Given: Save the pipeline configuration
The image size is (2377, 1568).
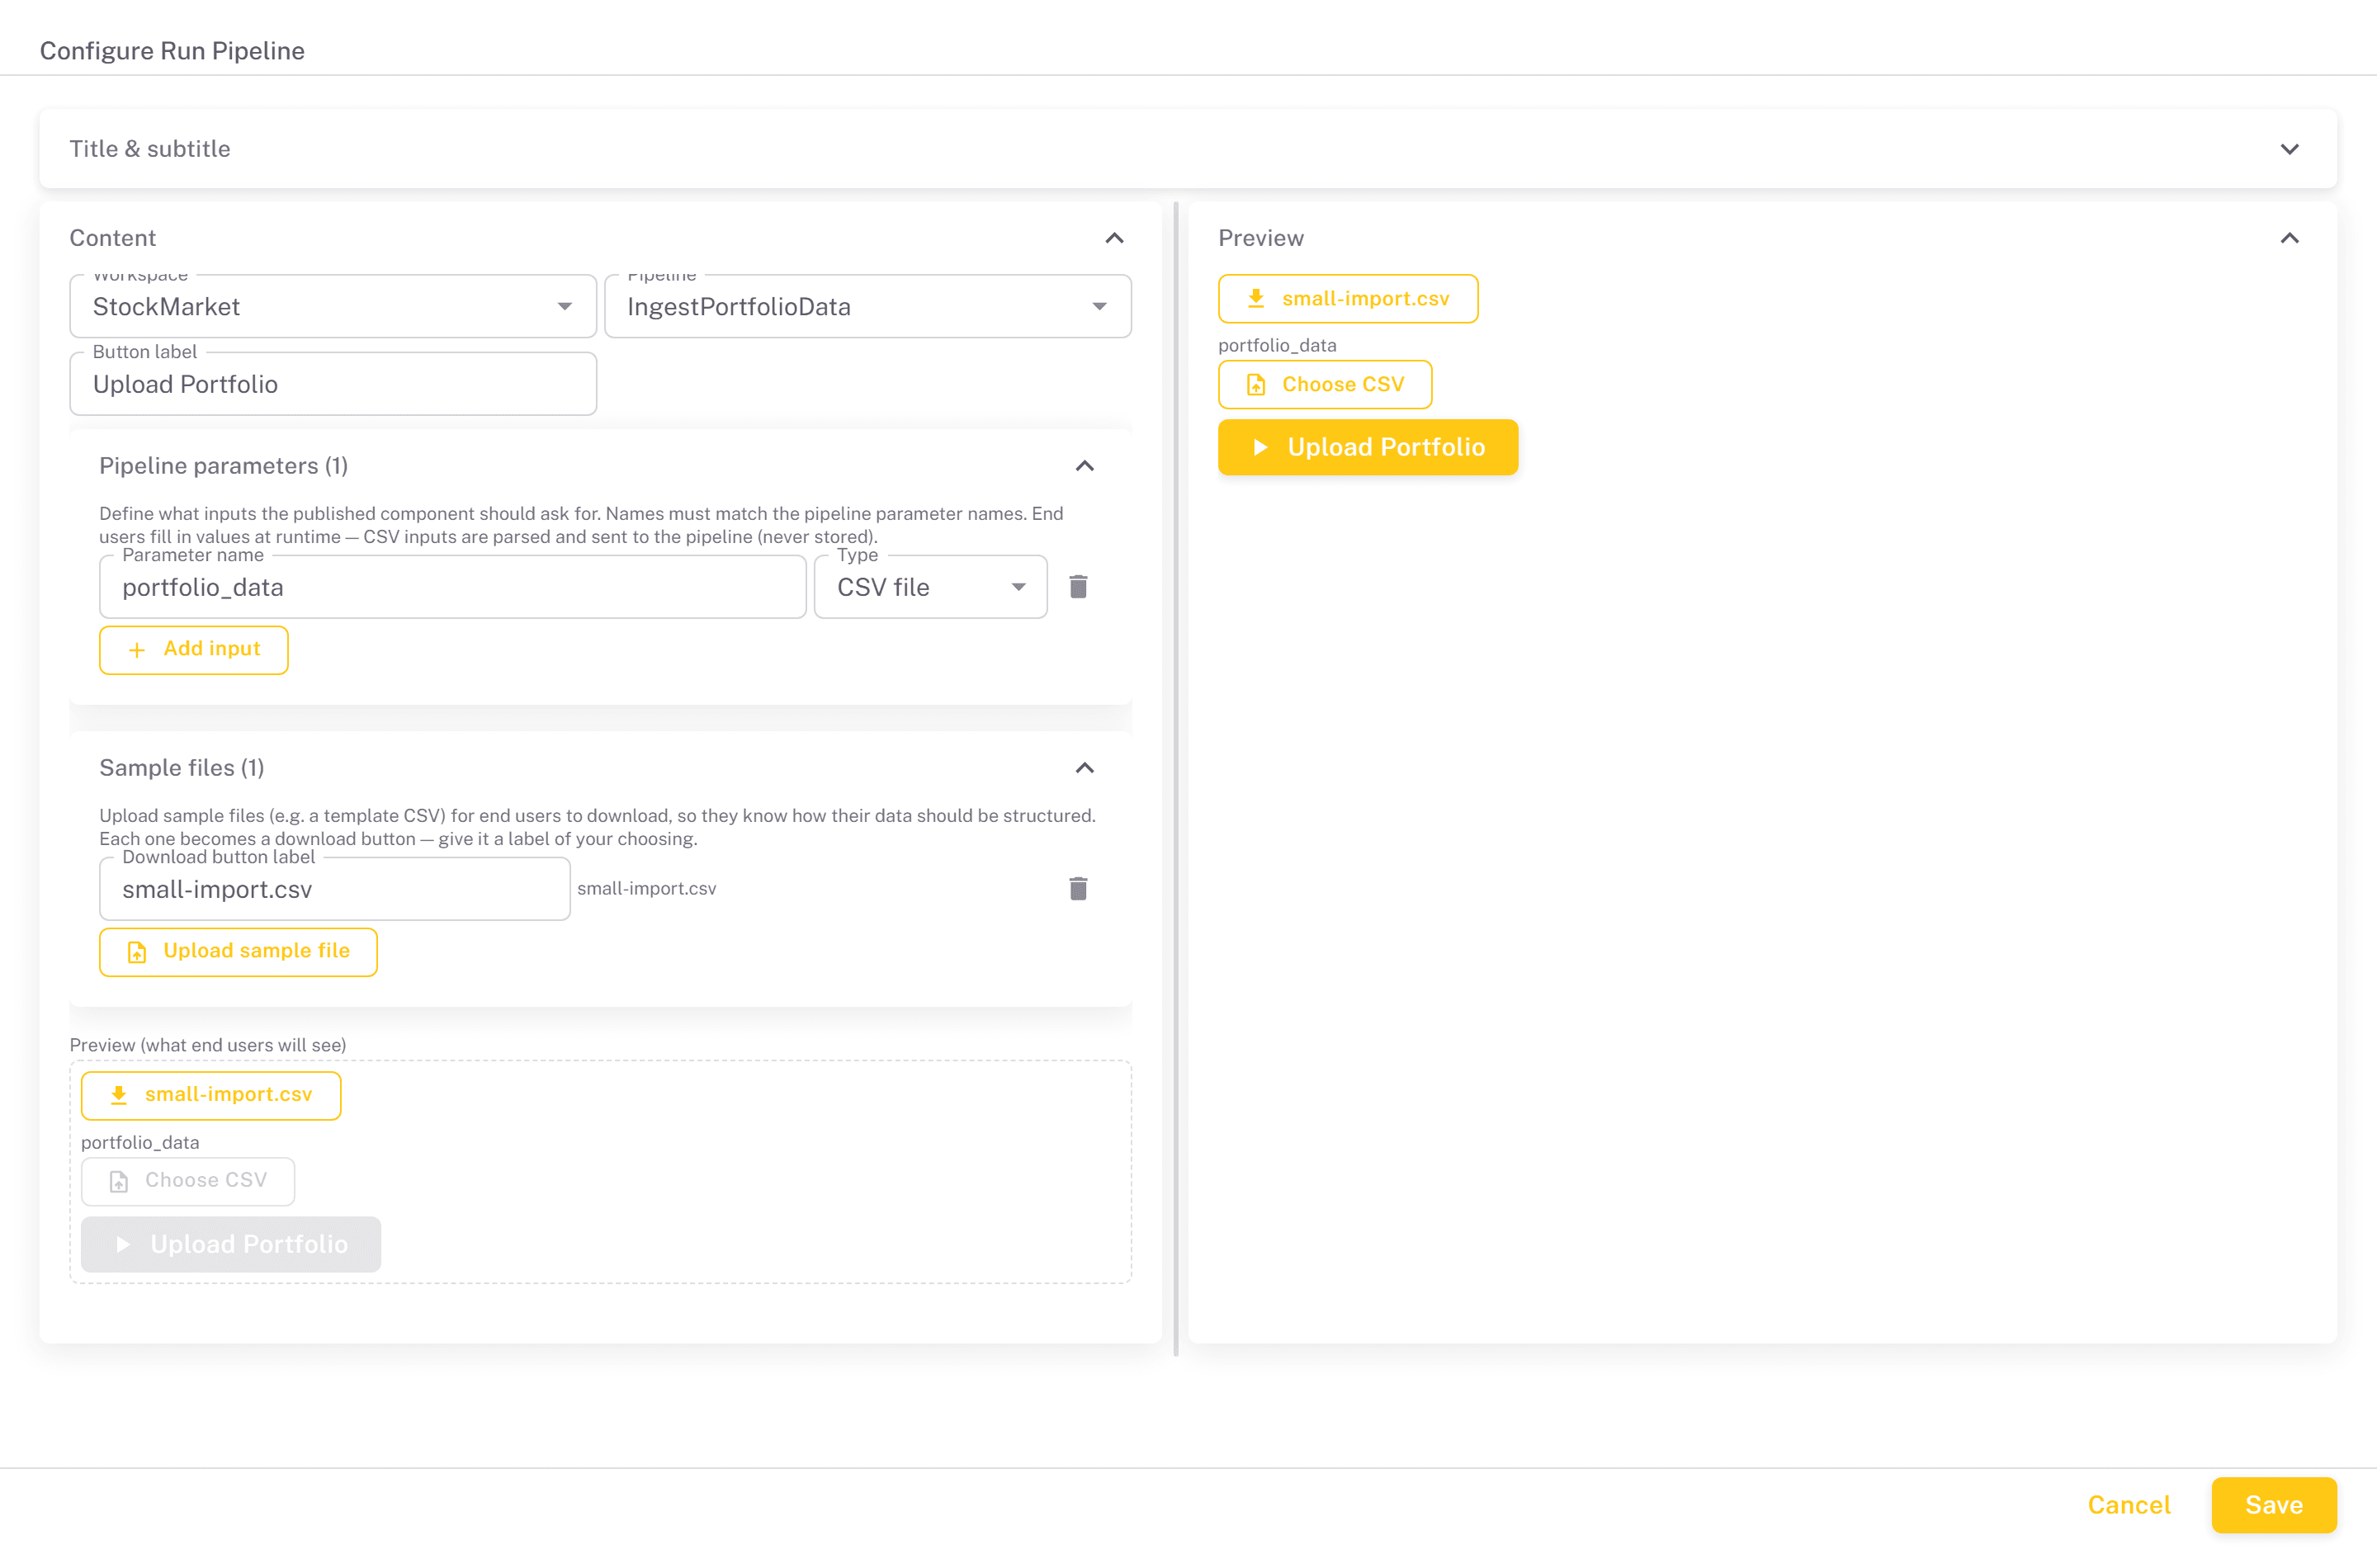Looking at the screenshot, I should [x=2274, y=1505].
